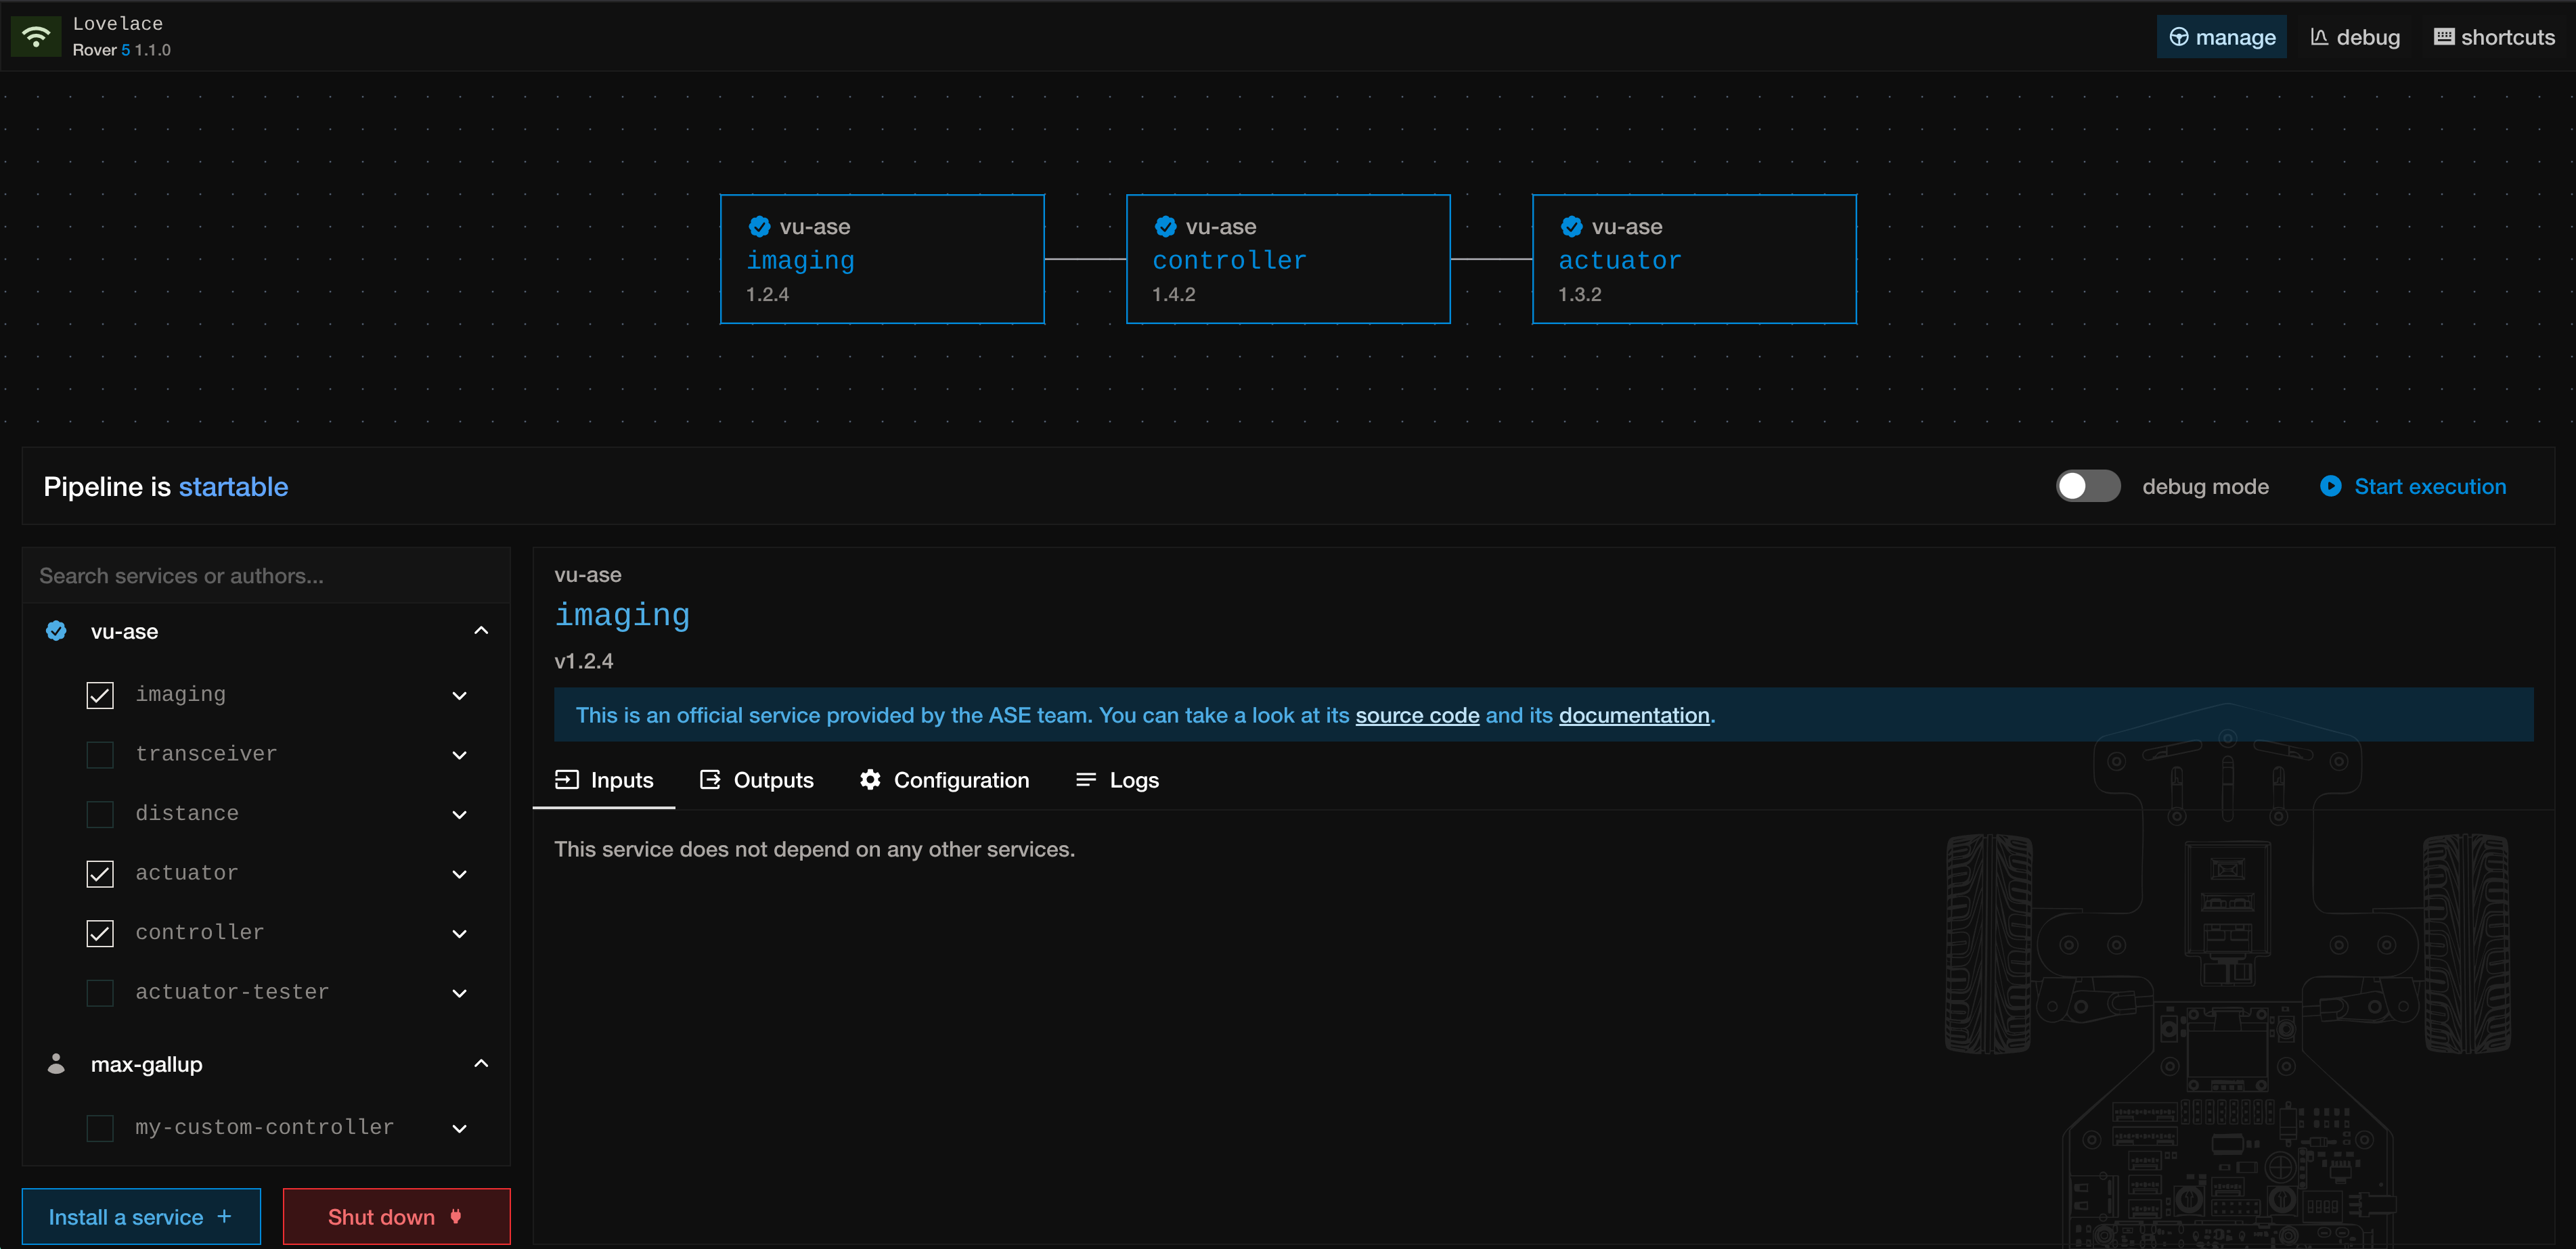Enable debug mode
The height and width of the screenshot is (1249, 2576).
coord(2088,486)
